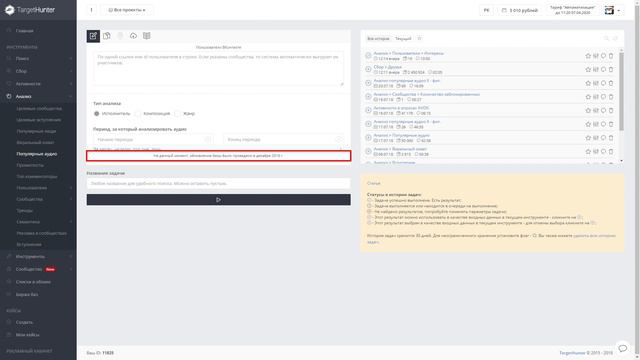Screen dimensions: 640x360
Task: Click the TargetHunter footer link
Action: coord(572,353)
